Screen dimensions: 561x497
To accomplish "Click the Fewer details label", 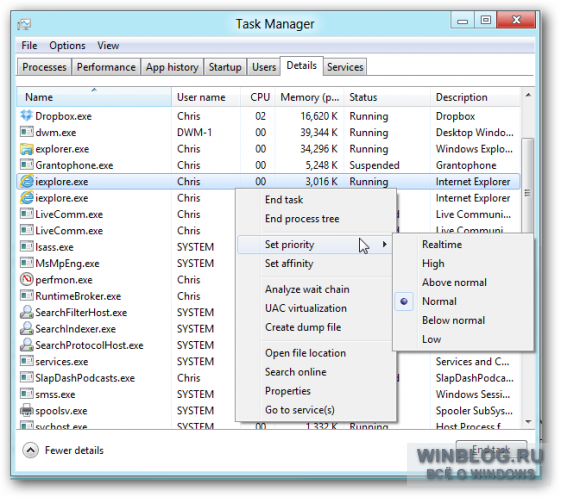I will click(74, 450).
